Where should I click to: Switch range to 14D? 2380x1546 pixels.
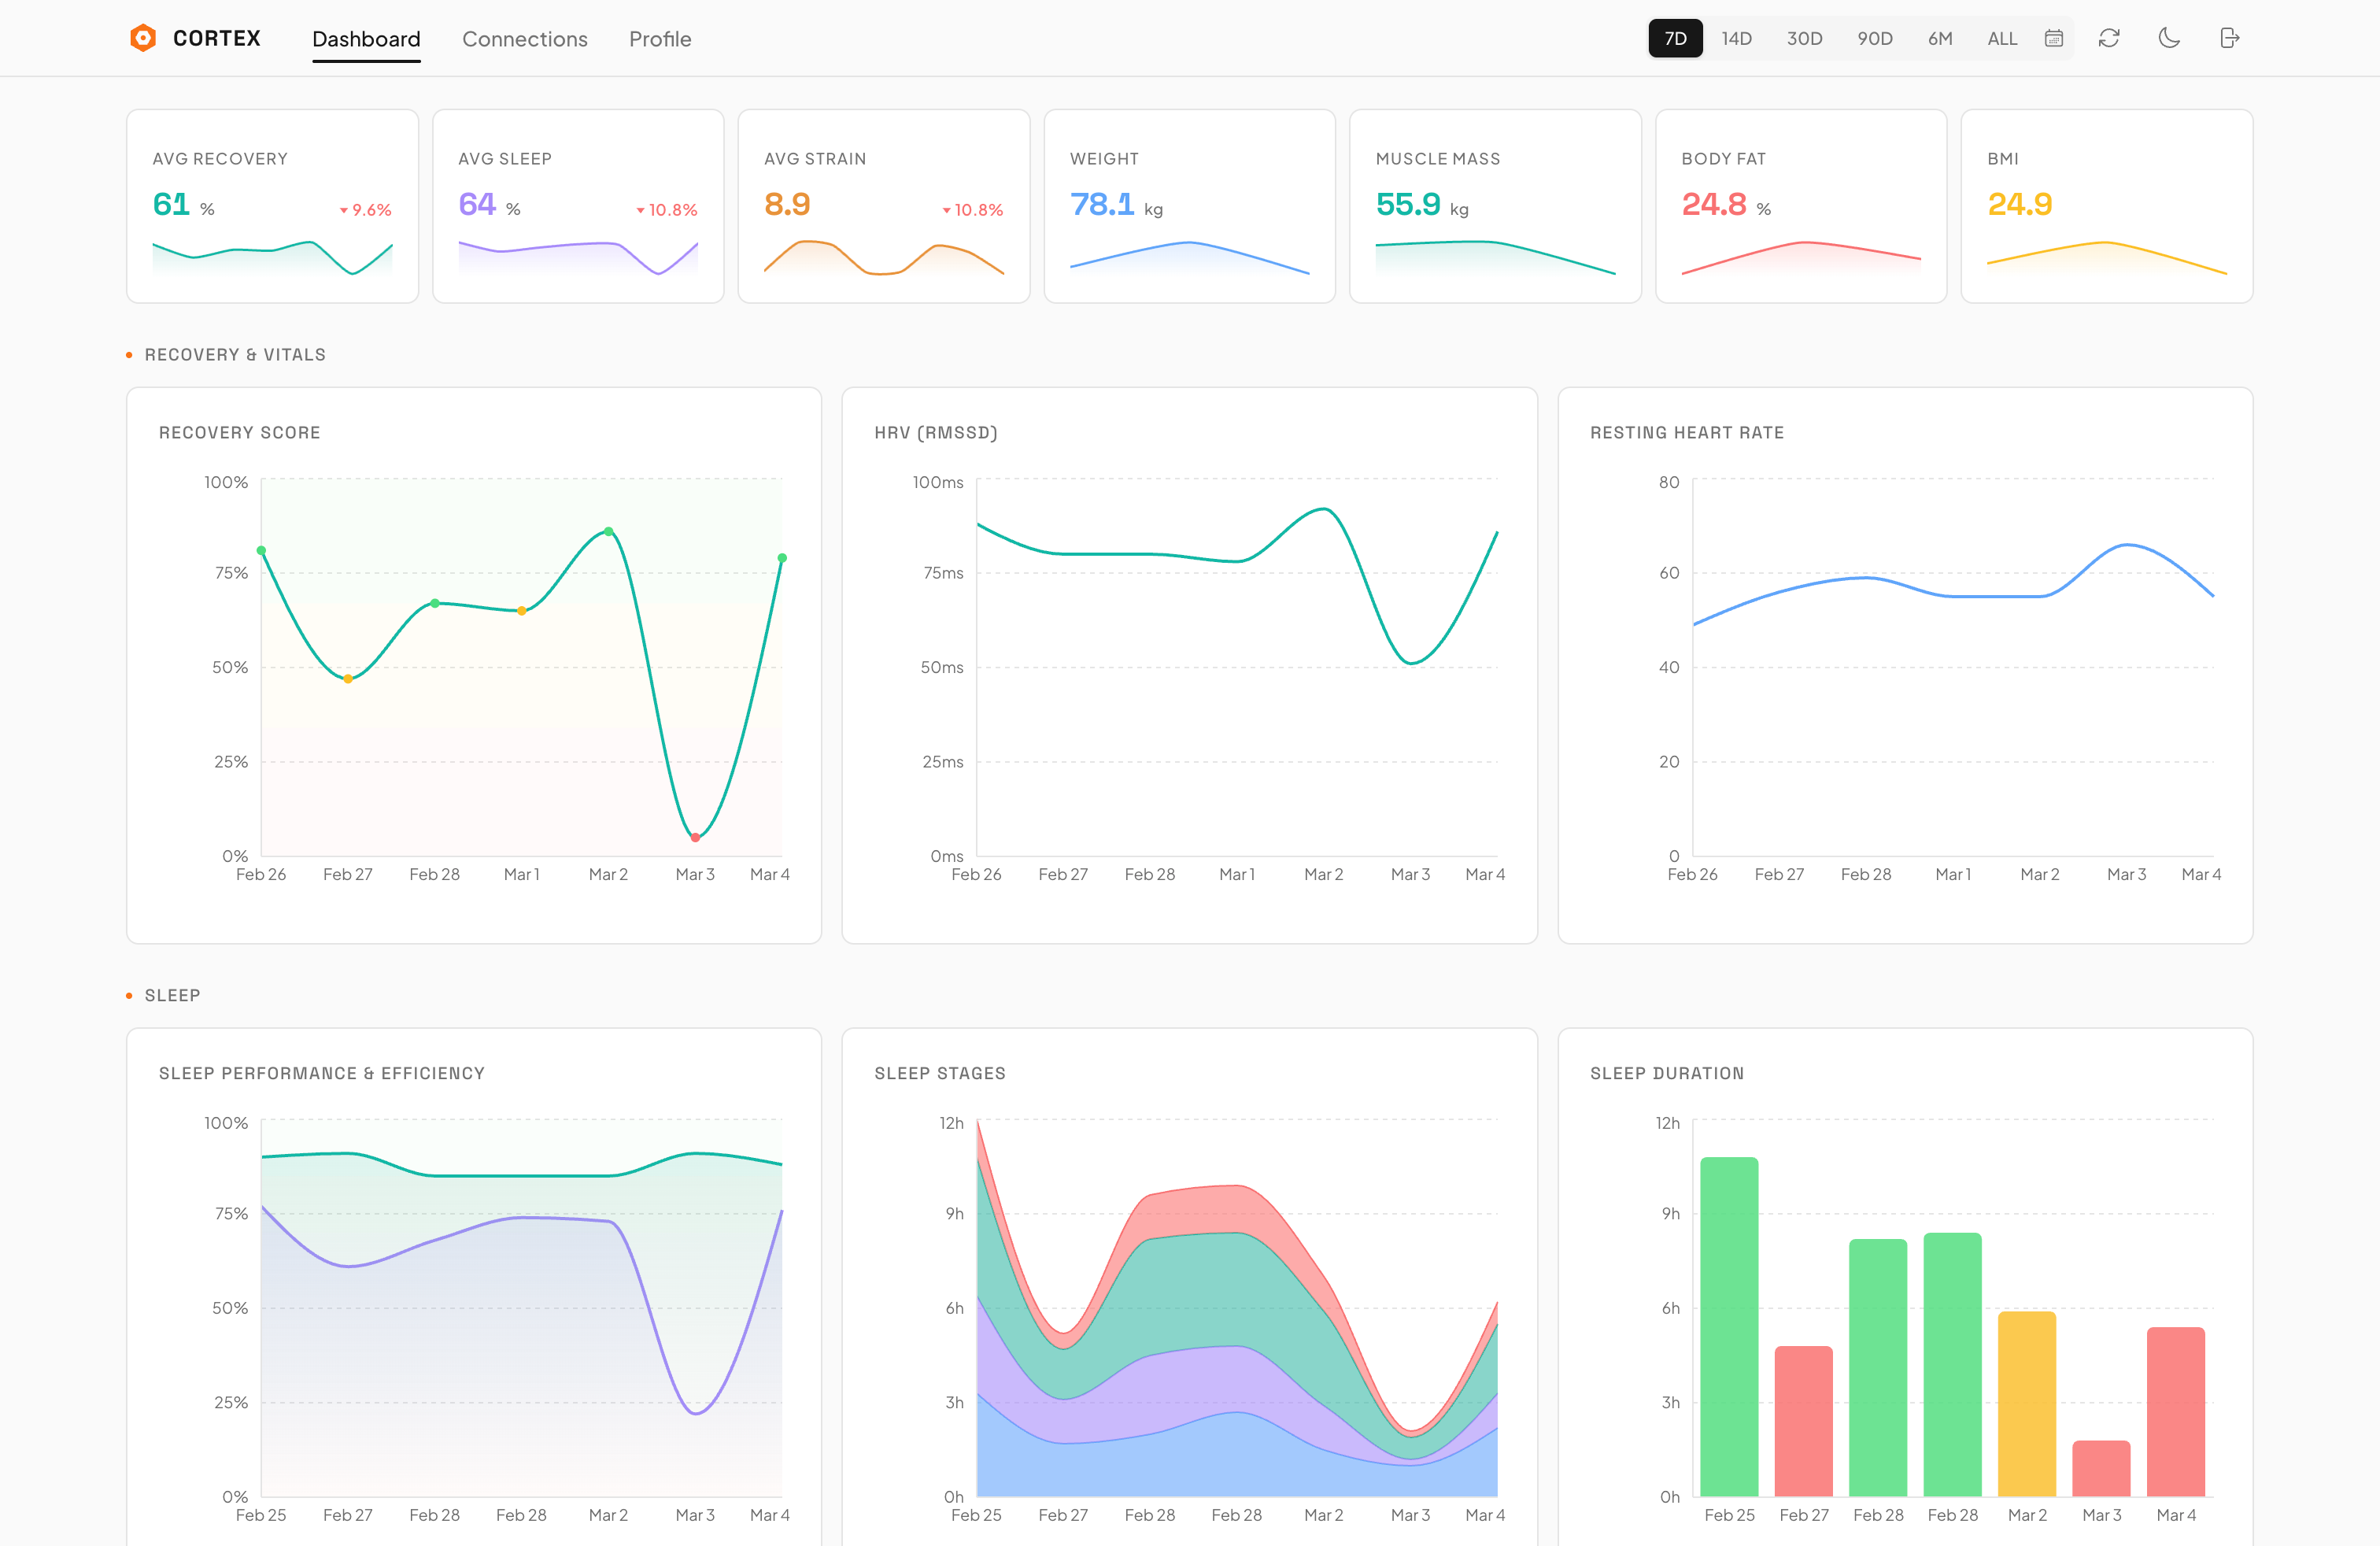coord(1736,38)
